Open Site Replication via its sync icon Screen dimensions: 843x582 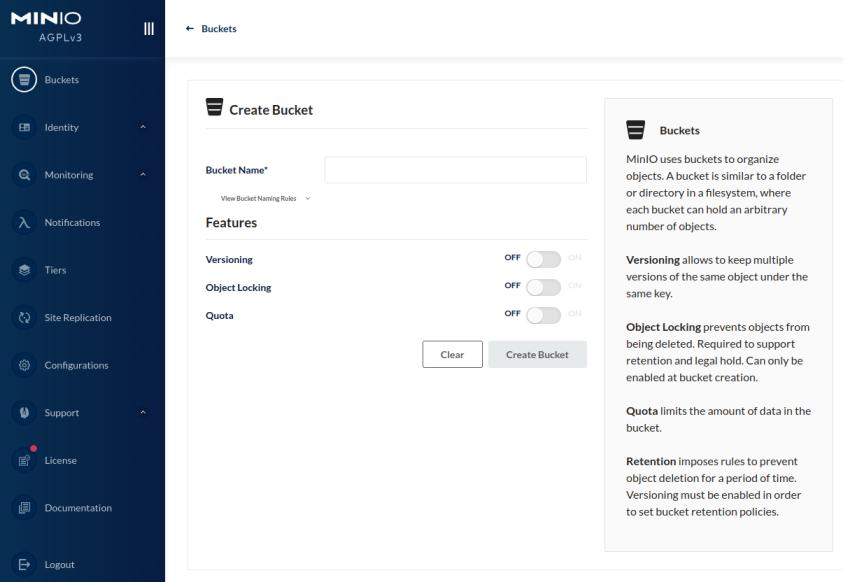coord(24,318)
